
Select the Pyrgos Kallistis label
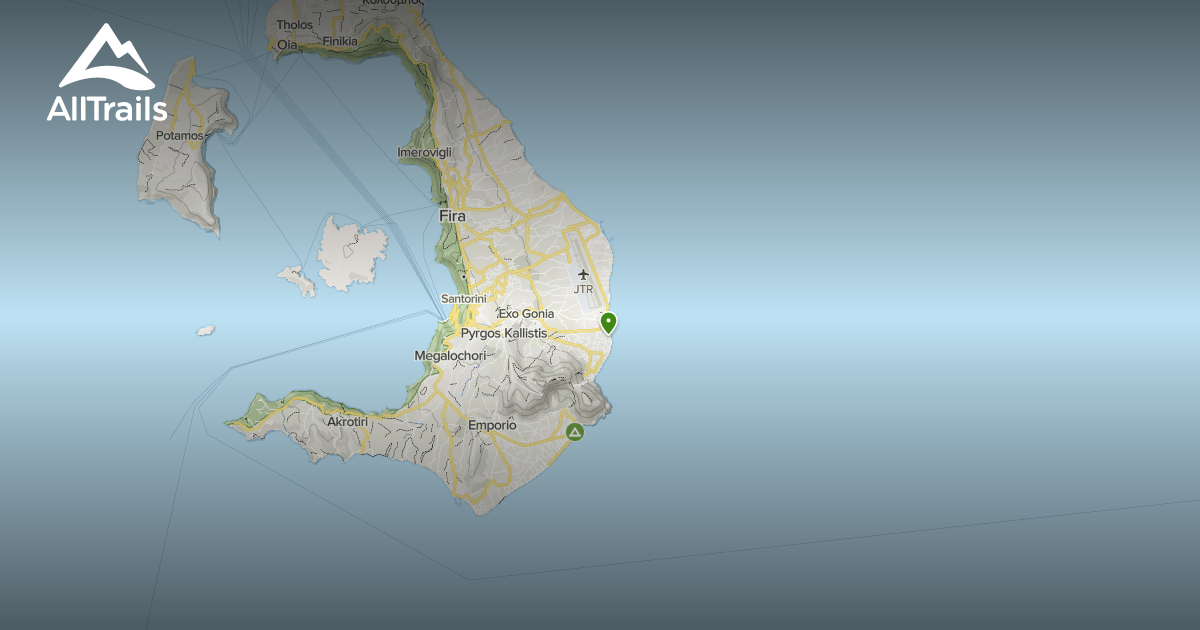click(x=504, y=331)
